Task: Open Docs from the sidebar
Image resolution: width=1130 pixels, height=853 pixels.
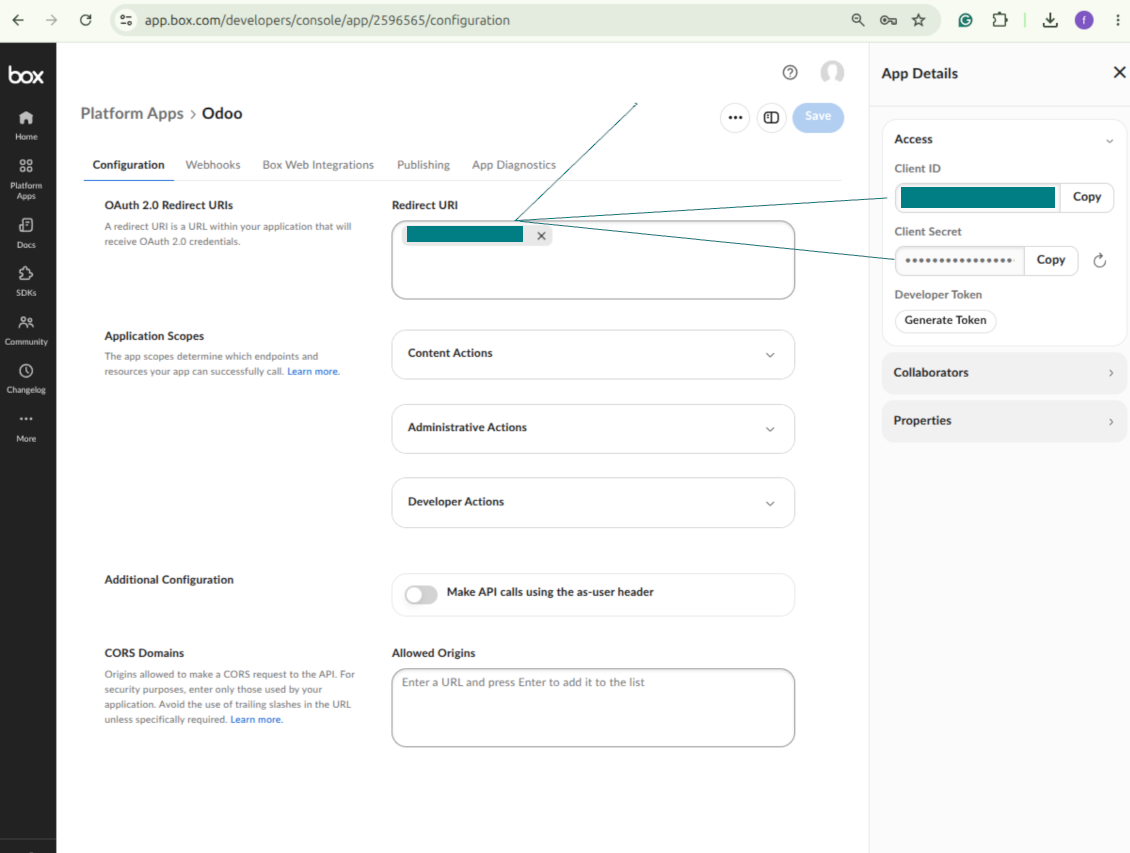Action: (26, 233)
